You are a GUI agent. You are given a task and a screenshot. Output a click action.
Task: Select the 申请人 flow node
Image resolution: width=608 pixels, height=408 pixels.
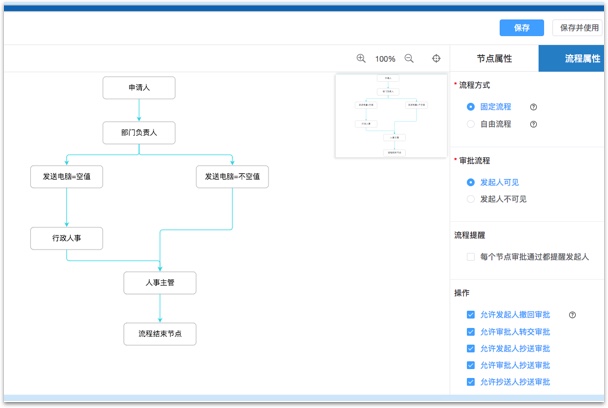tap(139, 88)
